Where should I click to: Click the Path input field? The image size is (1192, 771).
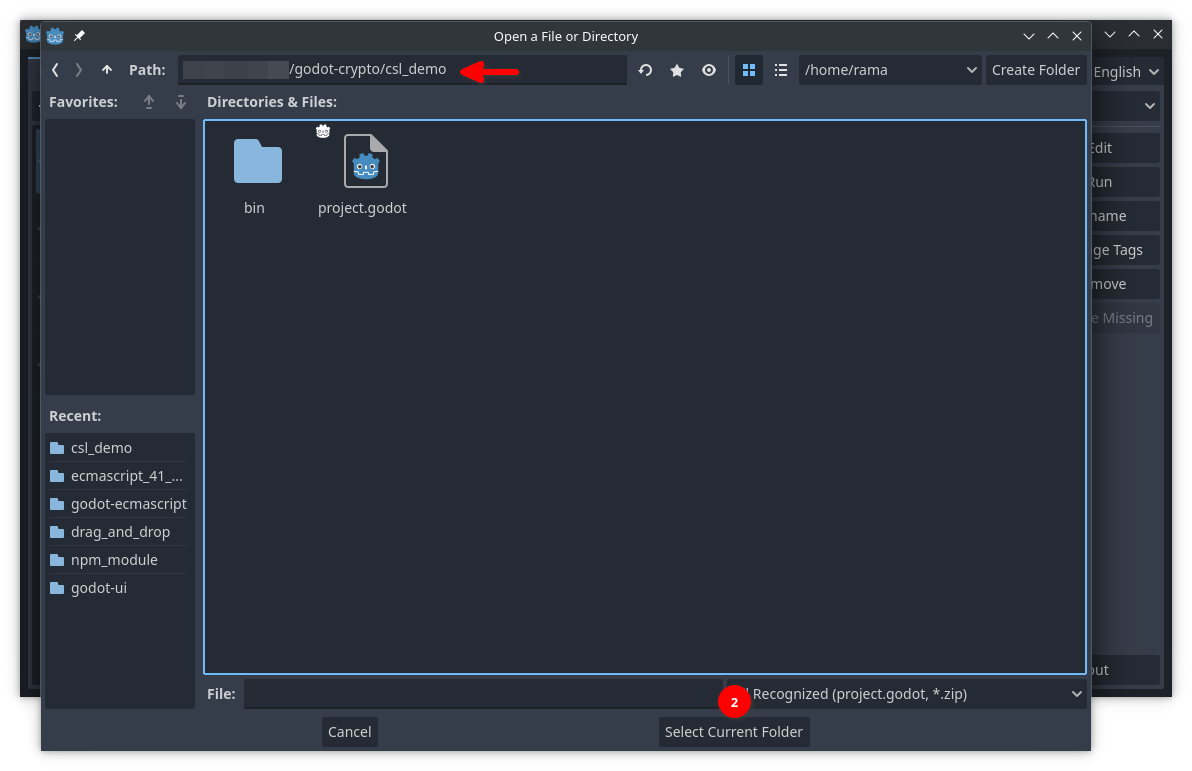(x=402, y=69)
